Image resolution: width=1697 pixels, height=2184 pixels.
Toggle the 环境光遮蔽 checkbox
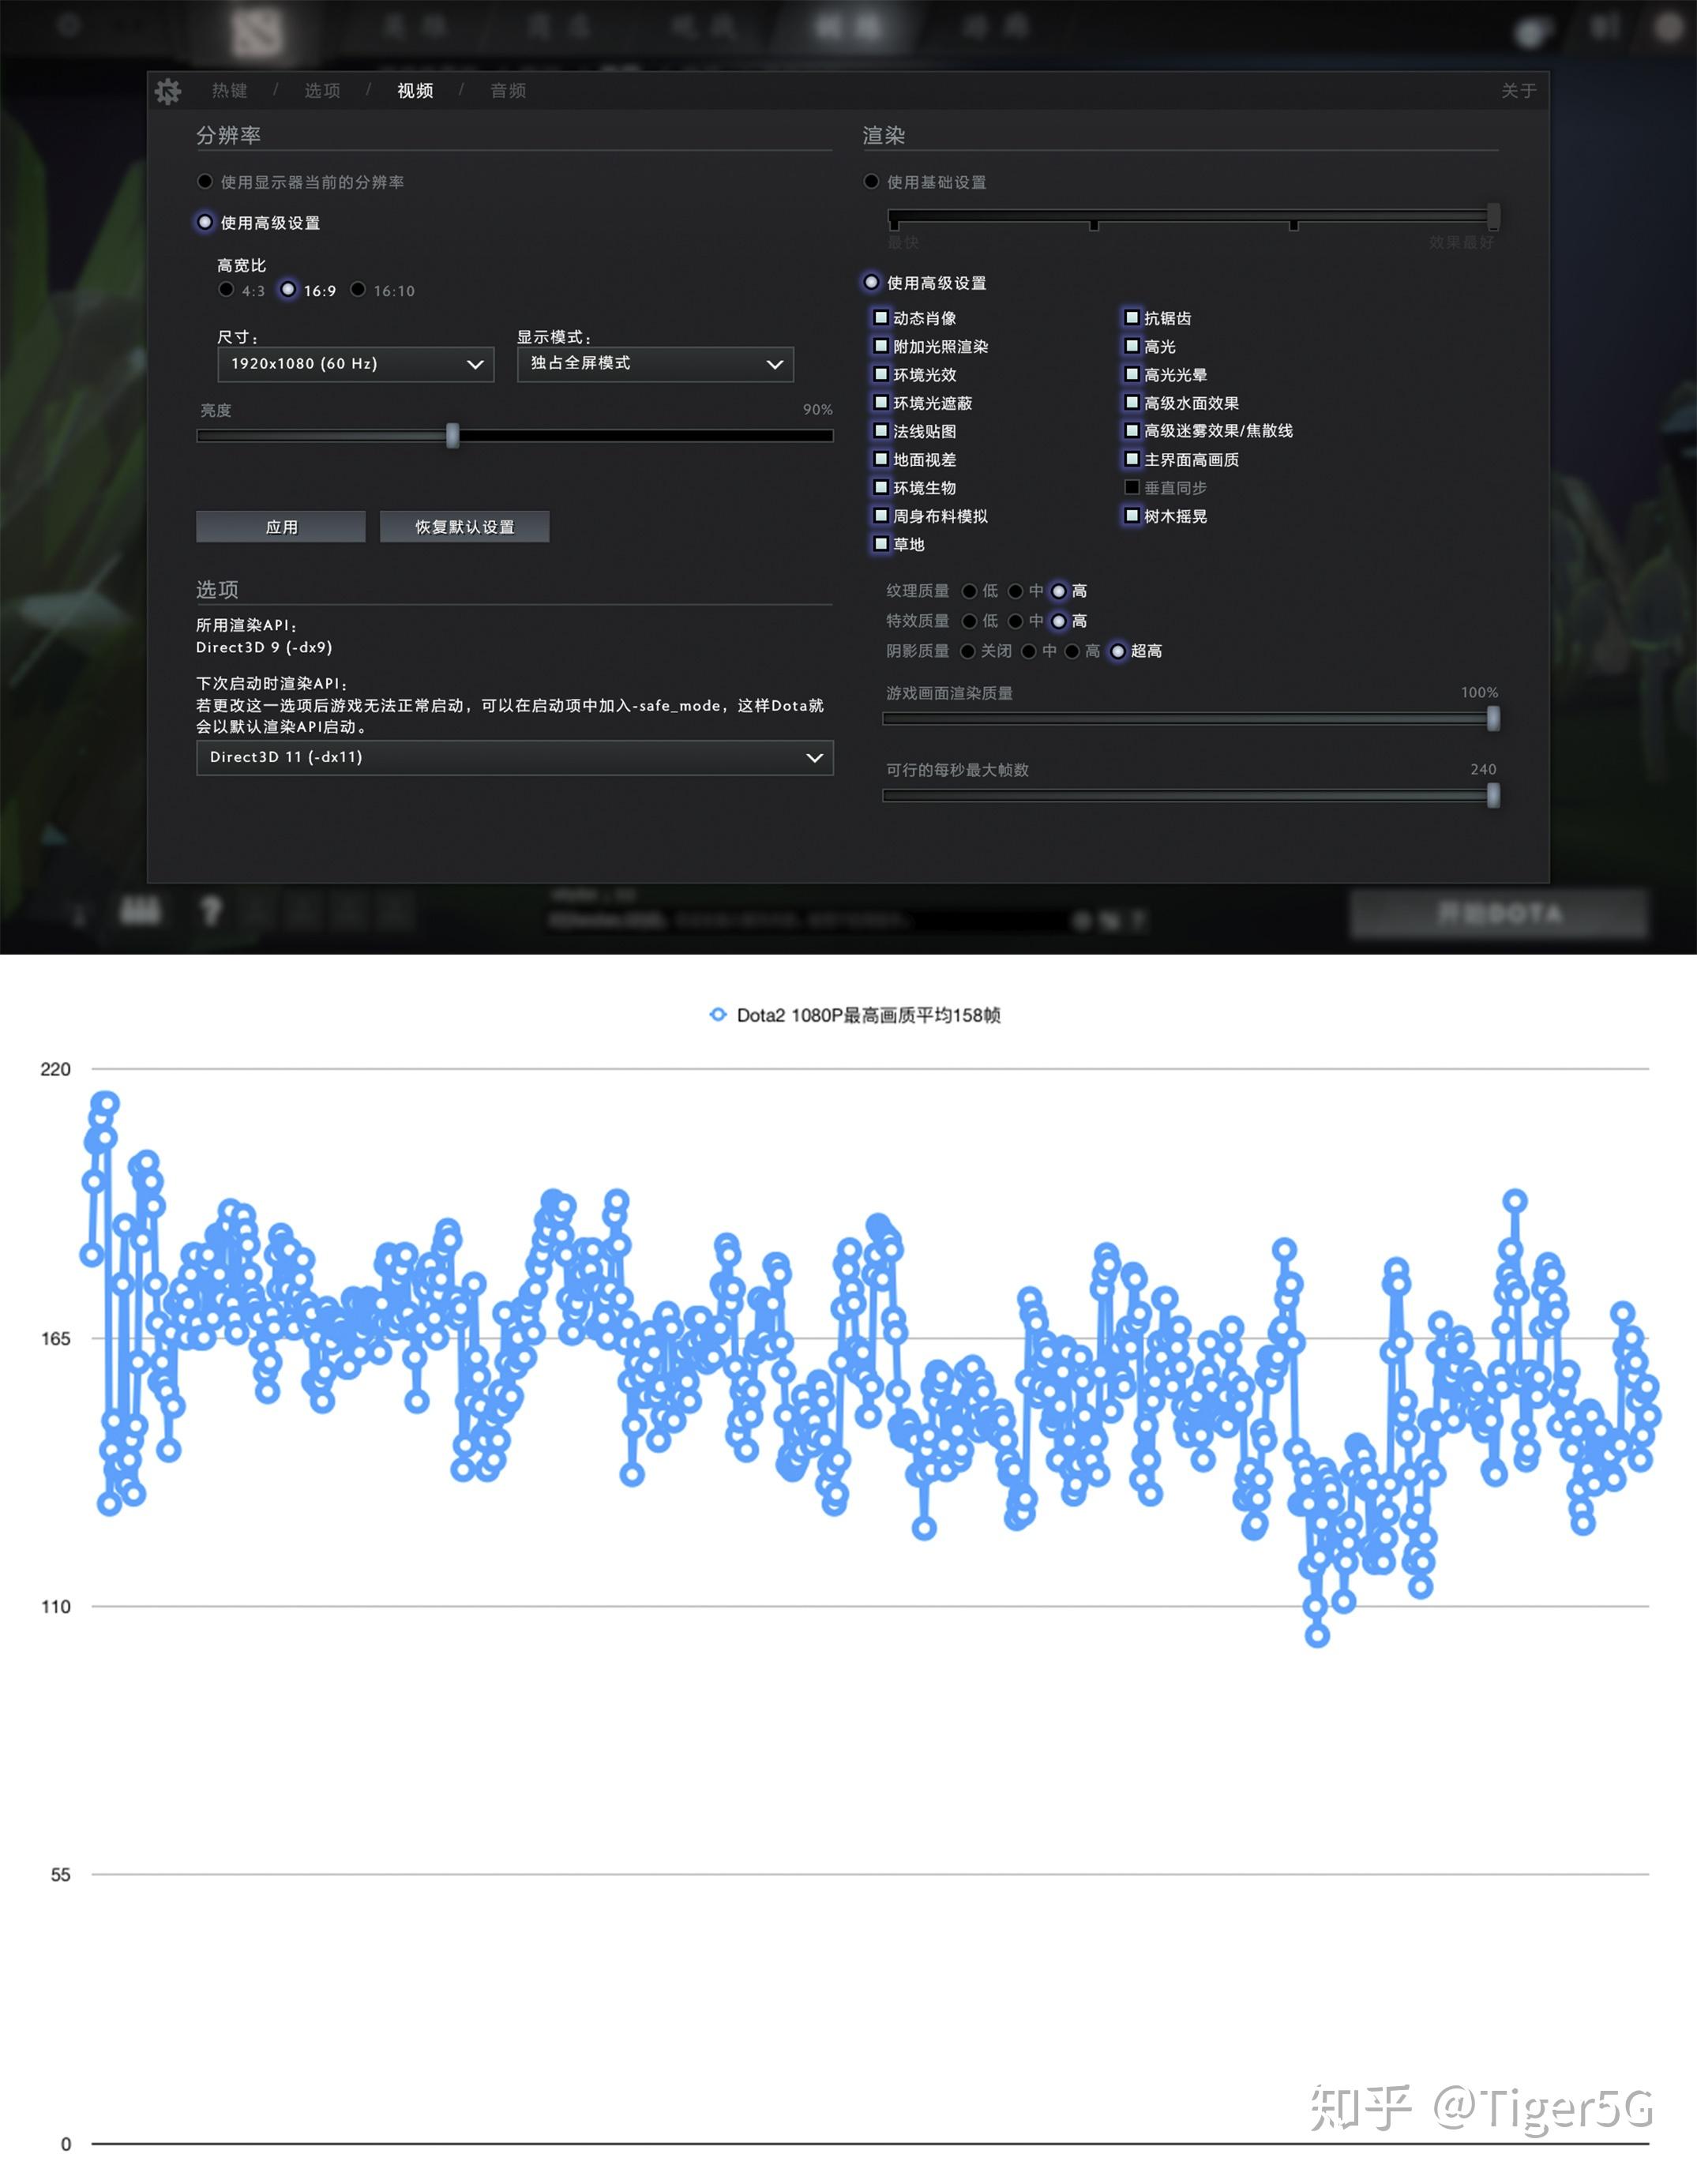click(x=881, y=402)
